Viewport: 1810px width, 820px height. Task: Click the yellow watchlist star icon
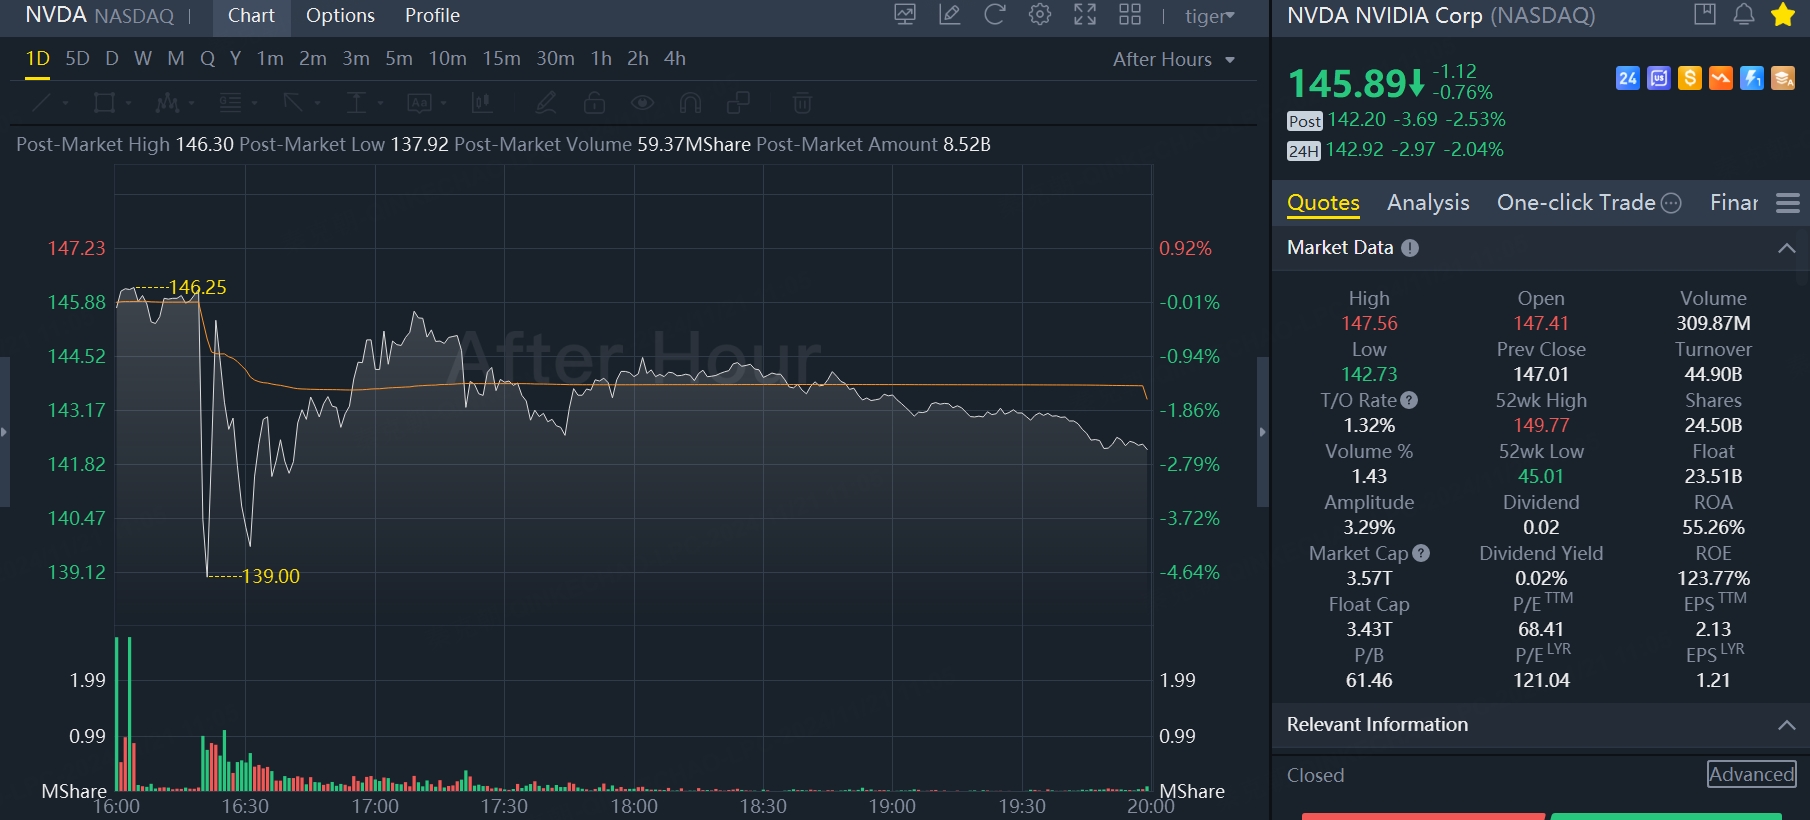1782,14
